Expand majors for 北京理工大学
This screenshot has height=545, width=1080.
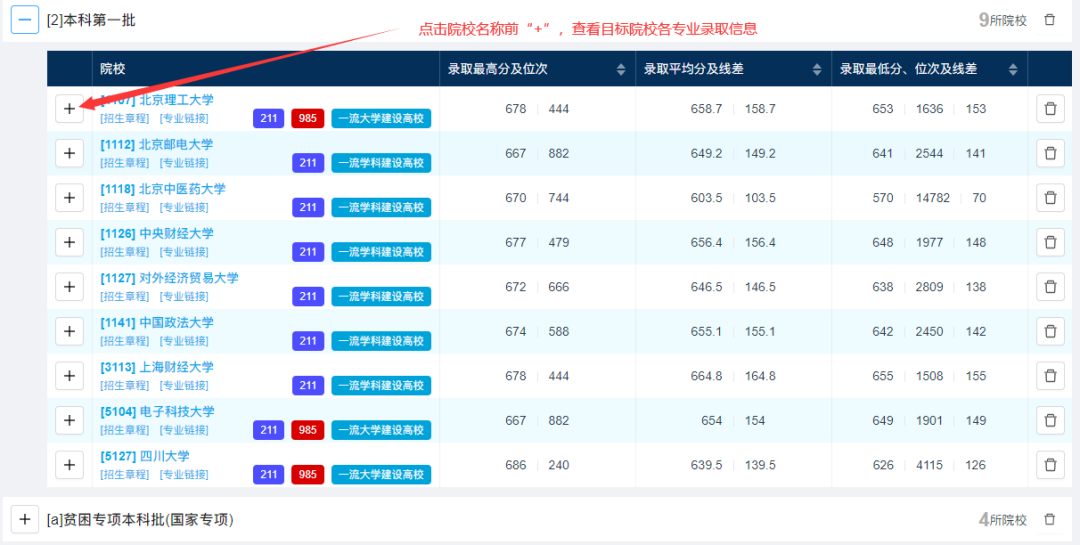[70, 109]
